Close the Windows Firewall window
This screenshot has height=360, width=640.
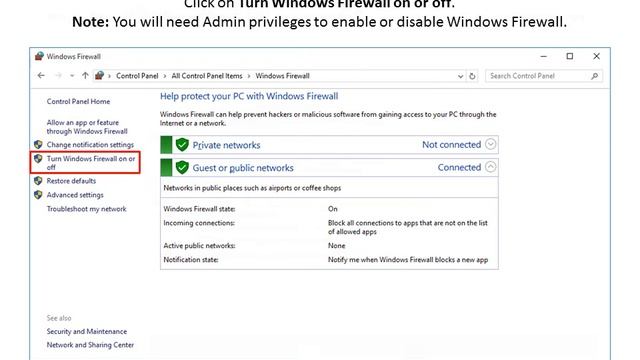tap(596, 56)
